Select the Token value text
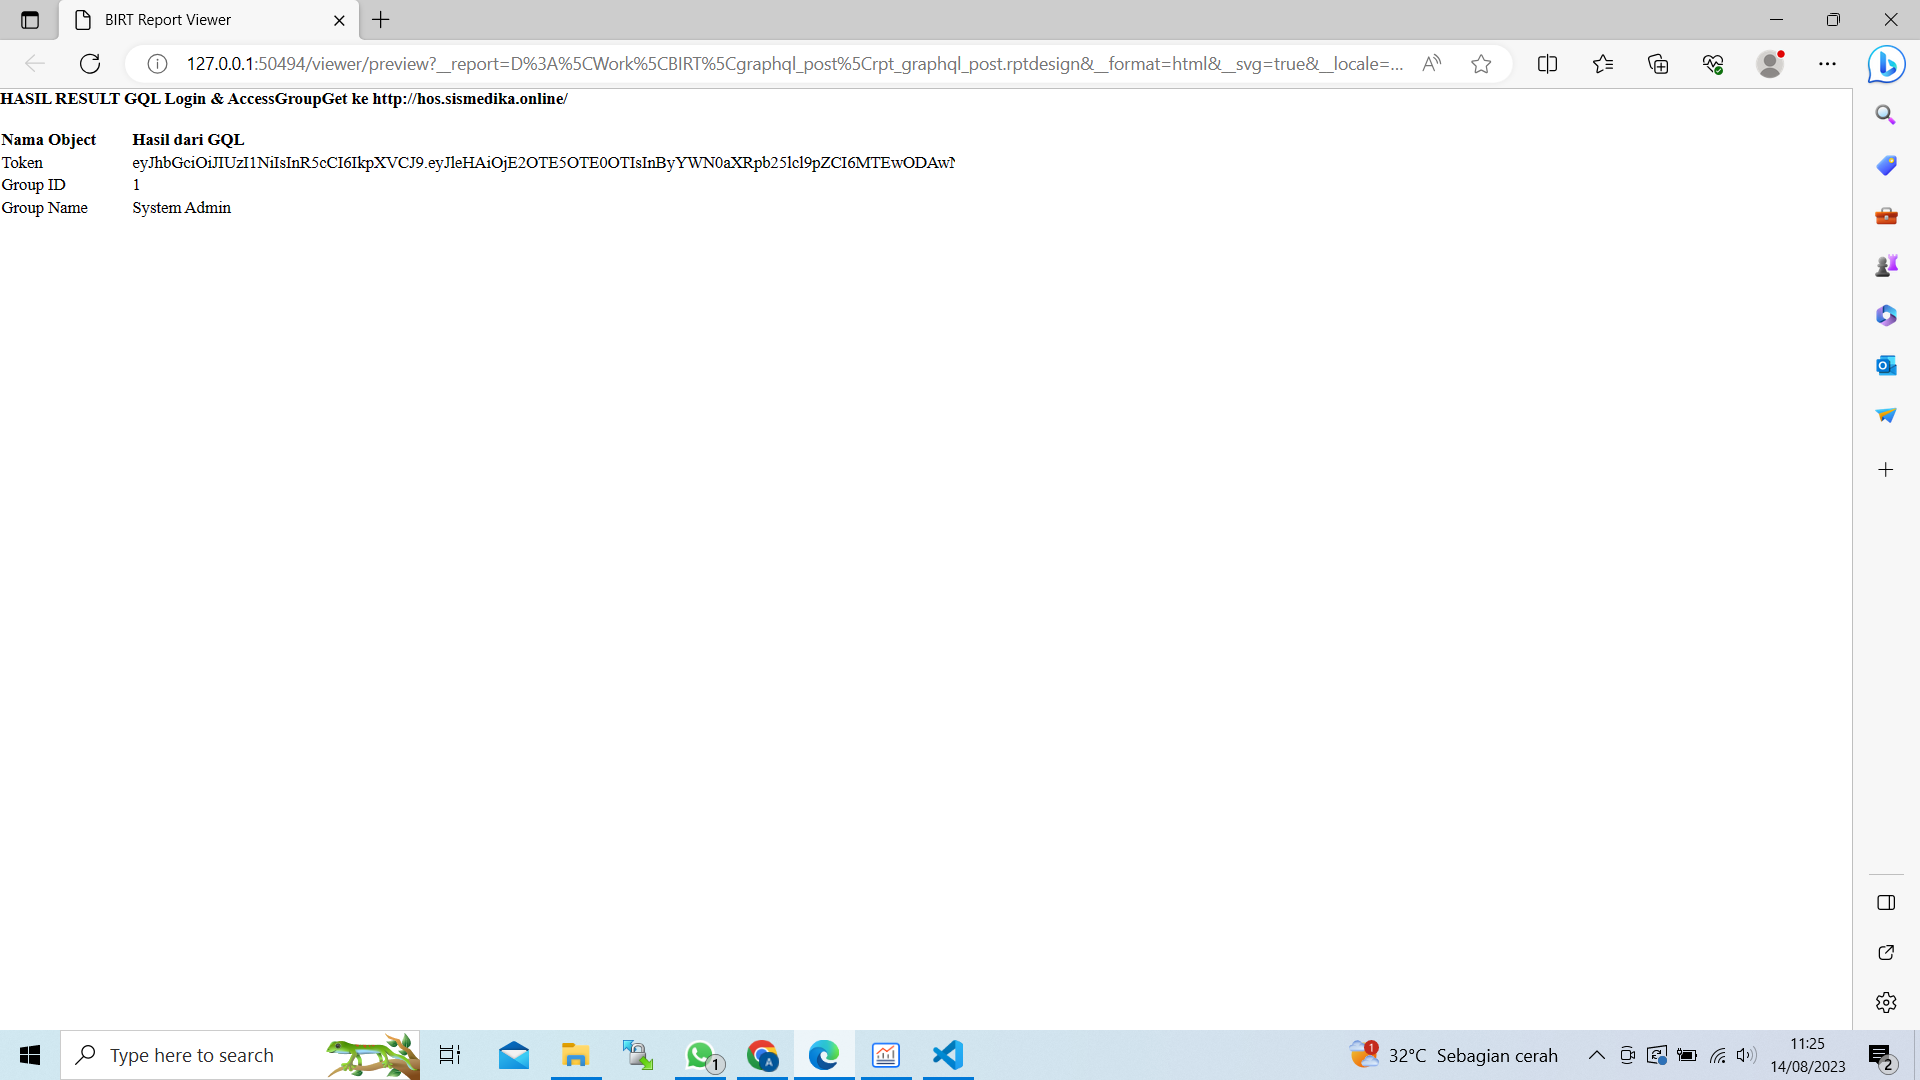1920x1080 pixels. coord(543,163)
